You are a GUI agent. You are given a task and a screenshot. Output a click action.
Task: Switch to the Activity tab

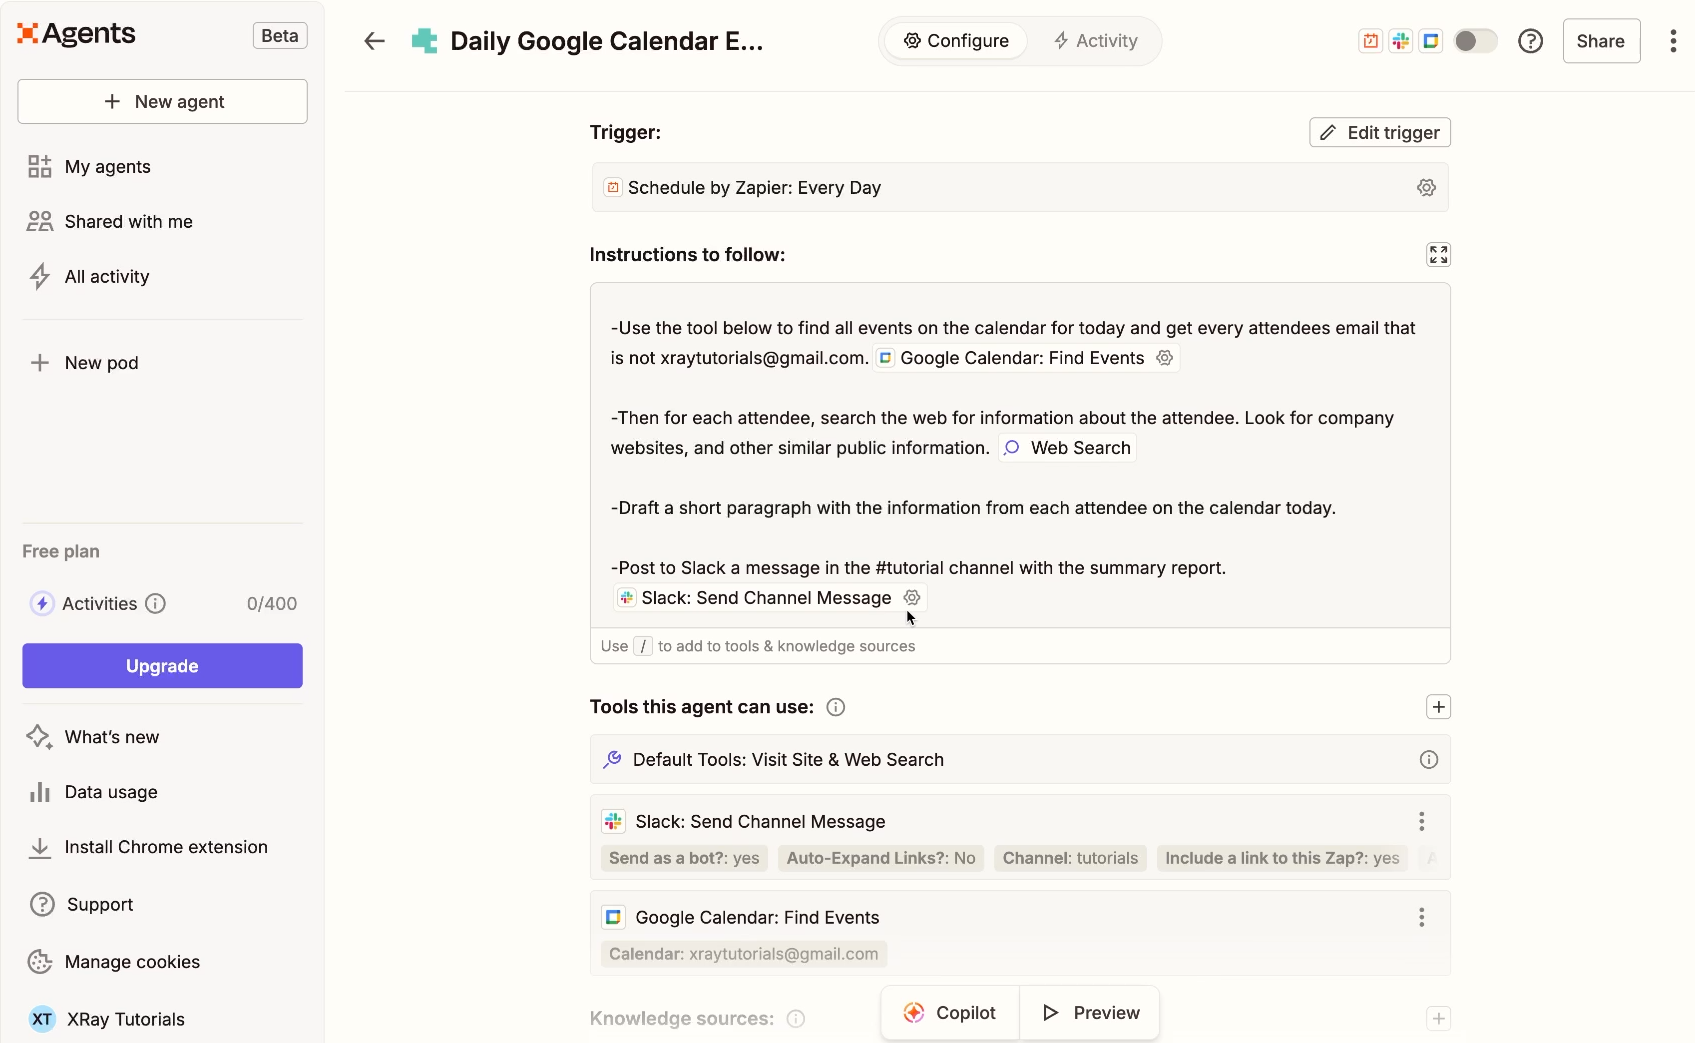pyautogui.click(x=1095, y=41)
